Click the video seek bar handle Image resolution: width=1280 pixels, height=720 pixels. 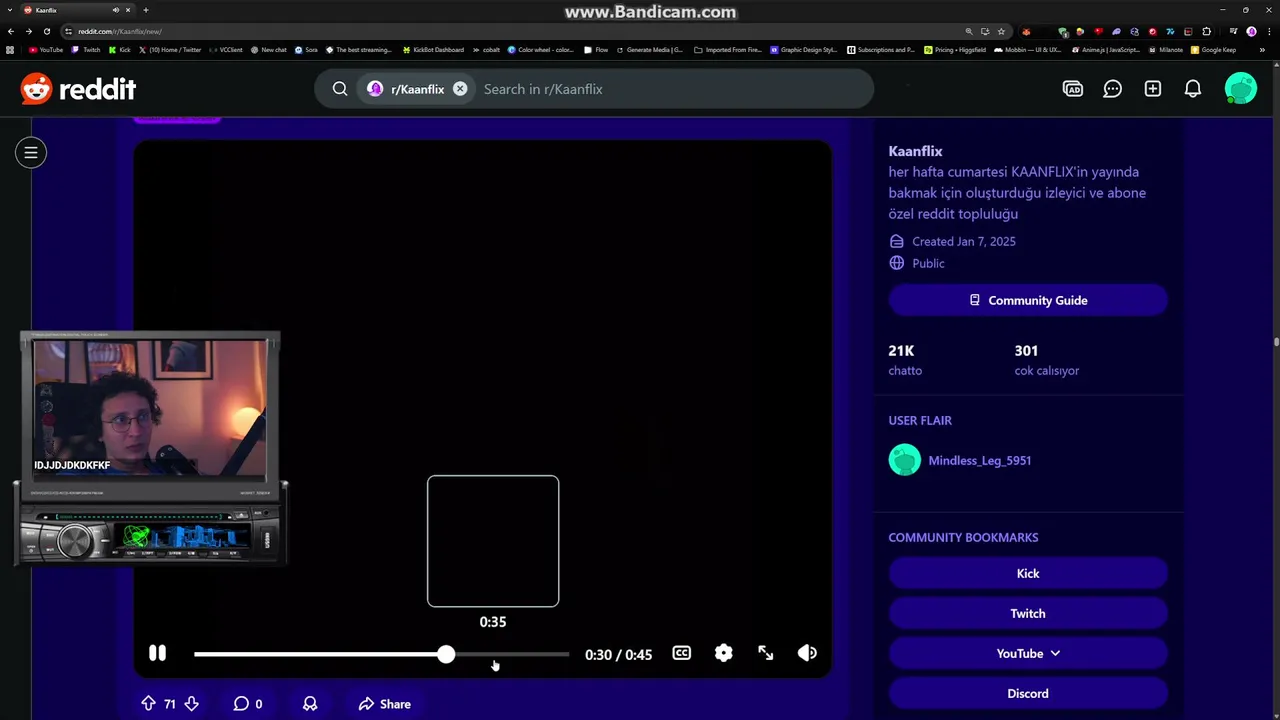point(446,654)
